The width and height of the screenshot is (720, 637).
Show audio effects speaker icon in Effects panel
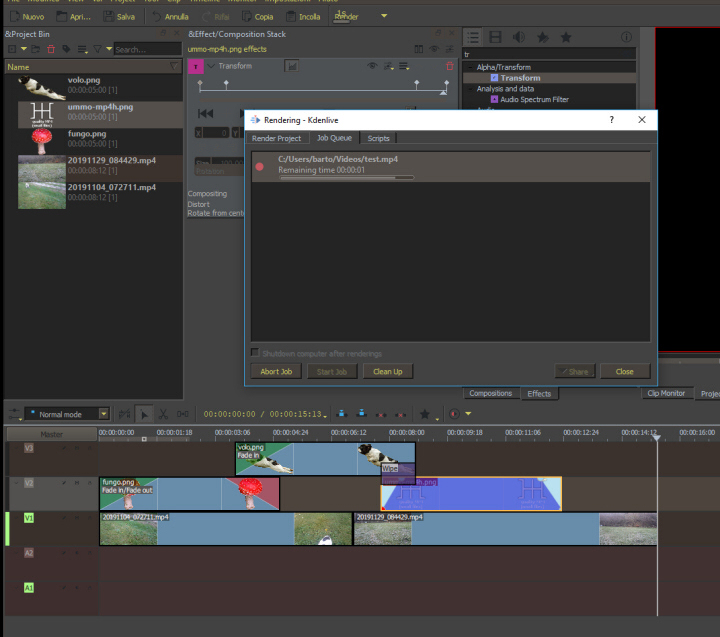(x=519, y=37)
